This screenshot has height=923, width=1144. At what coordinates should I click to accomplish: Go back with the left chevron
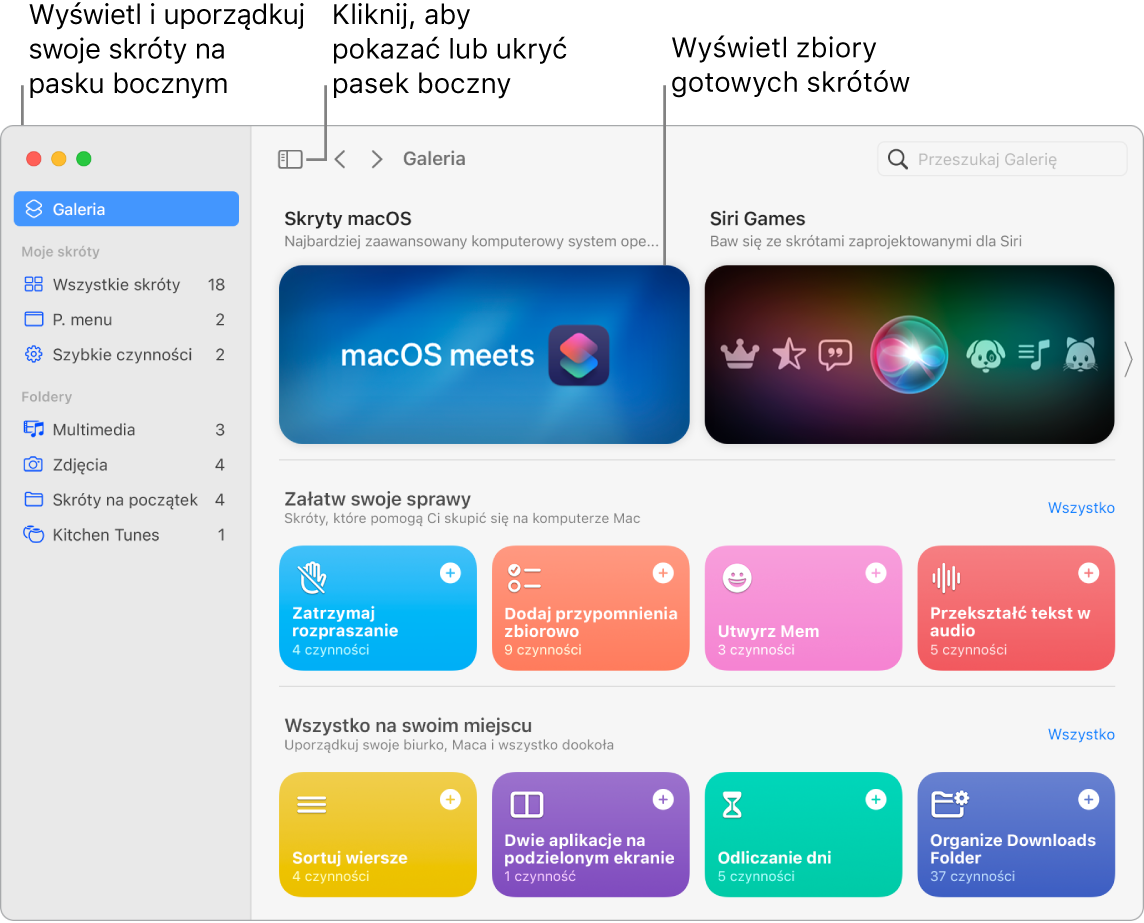click(340, 159)
